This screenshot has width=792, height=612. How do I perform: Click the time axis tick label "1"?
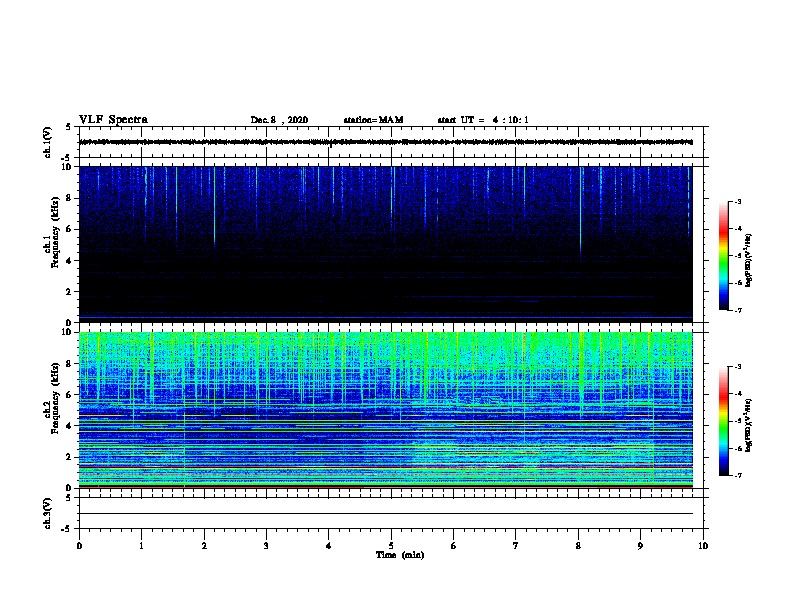(x=141, y=546)
